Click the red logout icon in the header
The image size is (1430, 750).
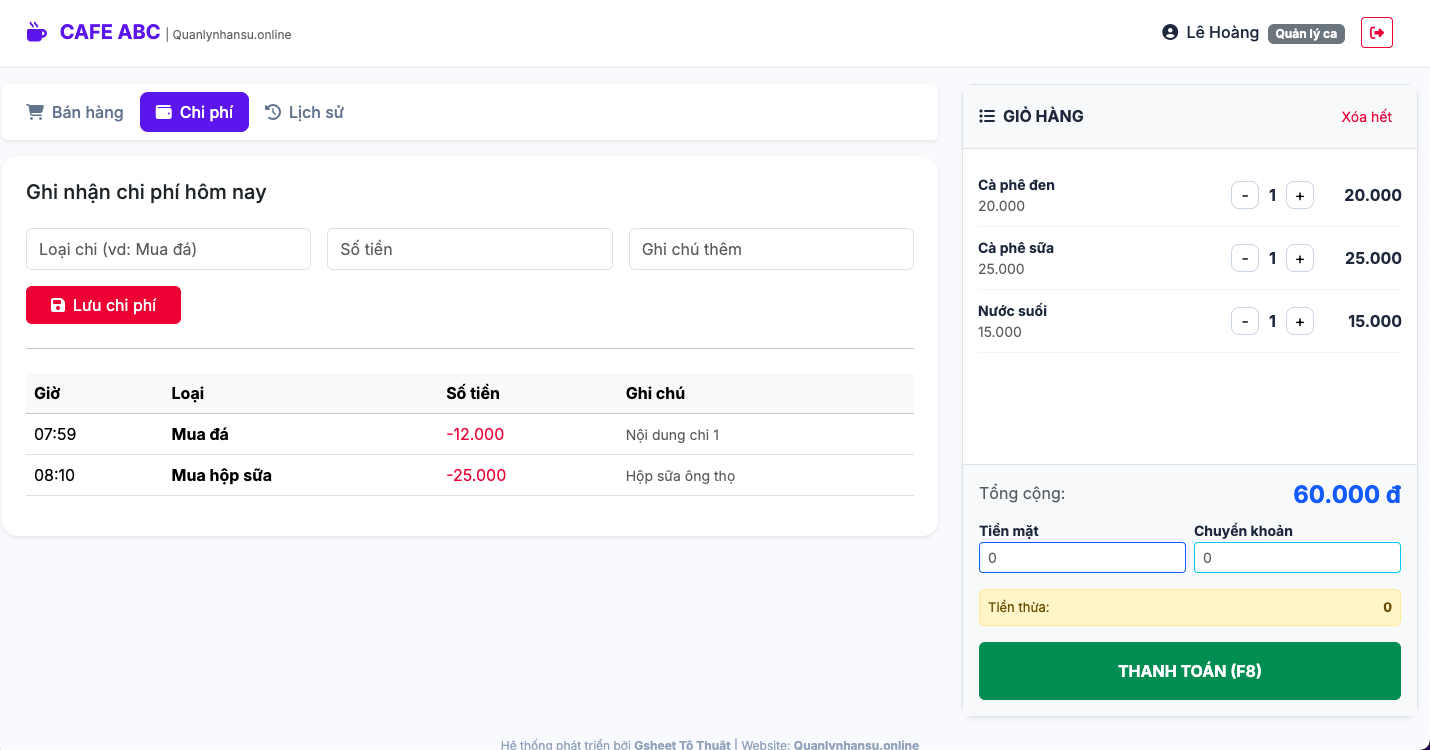[1377, 32]
